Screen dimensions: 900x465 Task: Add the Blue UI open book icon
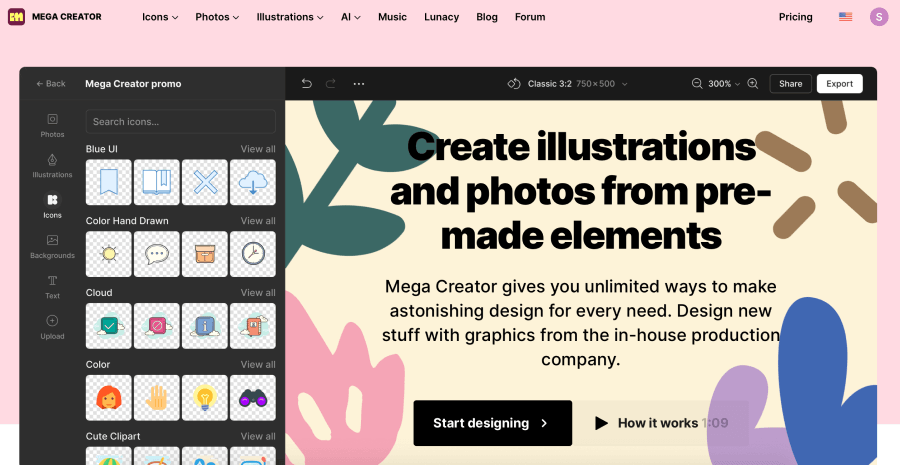pyautogui.click(x=157, y=182)
